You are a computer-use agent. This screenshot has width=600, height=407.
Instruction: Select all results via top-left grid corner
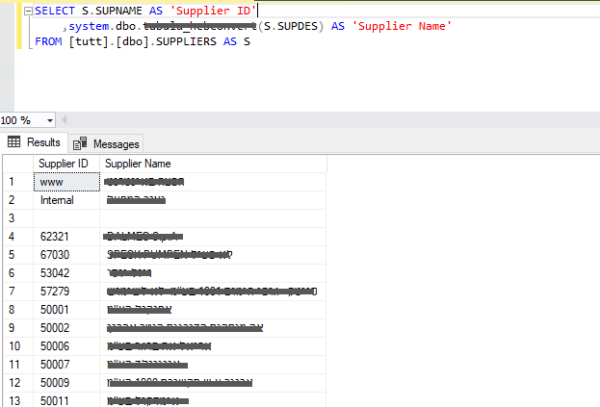(17, 163)
